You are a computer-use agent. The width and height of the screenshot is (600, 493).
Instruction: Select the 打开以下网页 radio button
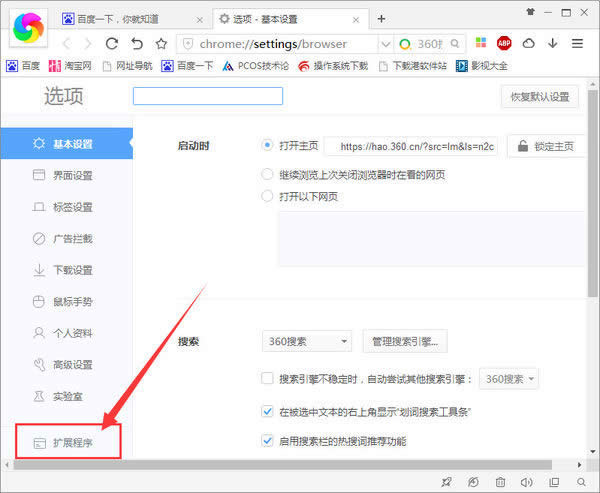[x=267, y=196]
